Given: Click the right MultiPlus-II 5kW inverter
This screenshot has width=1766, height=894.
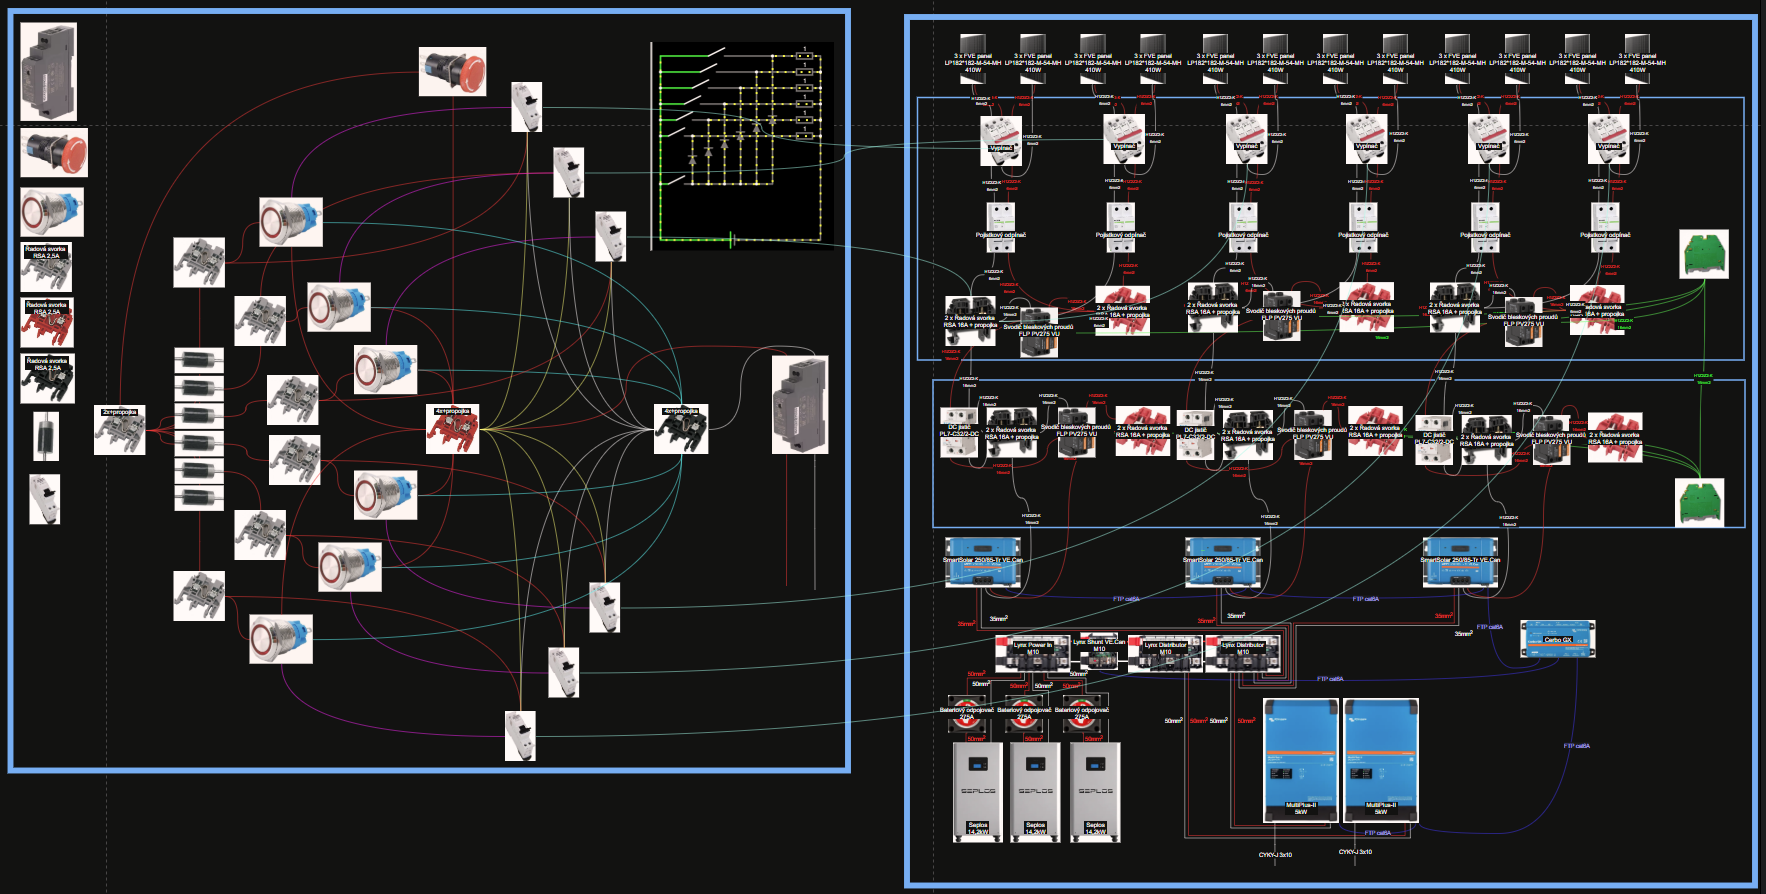Looking at the screenshot, I should click(1381, 760).
